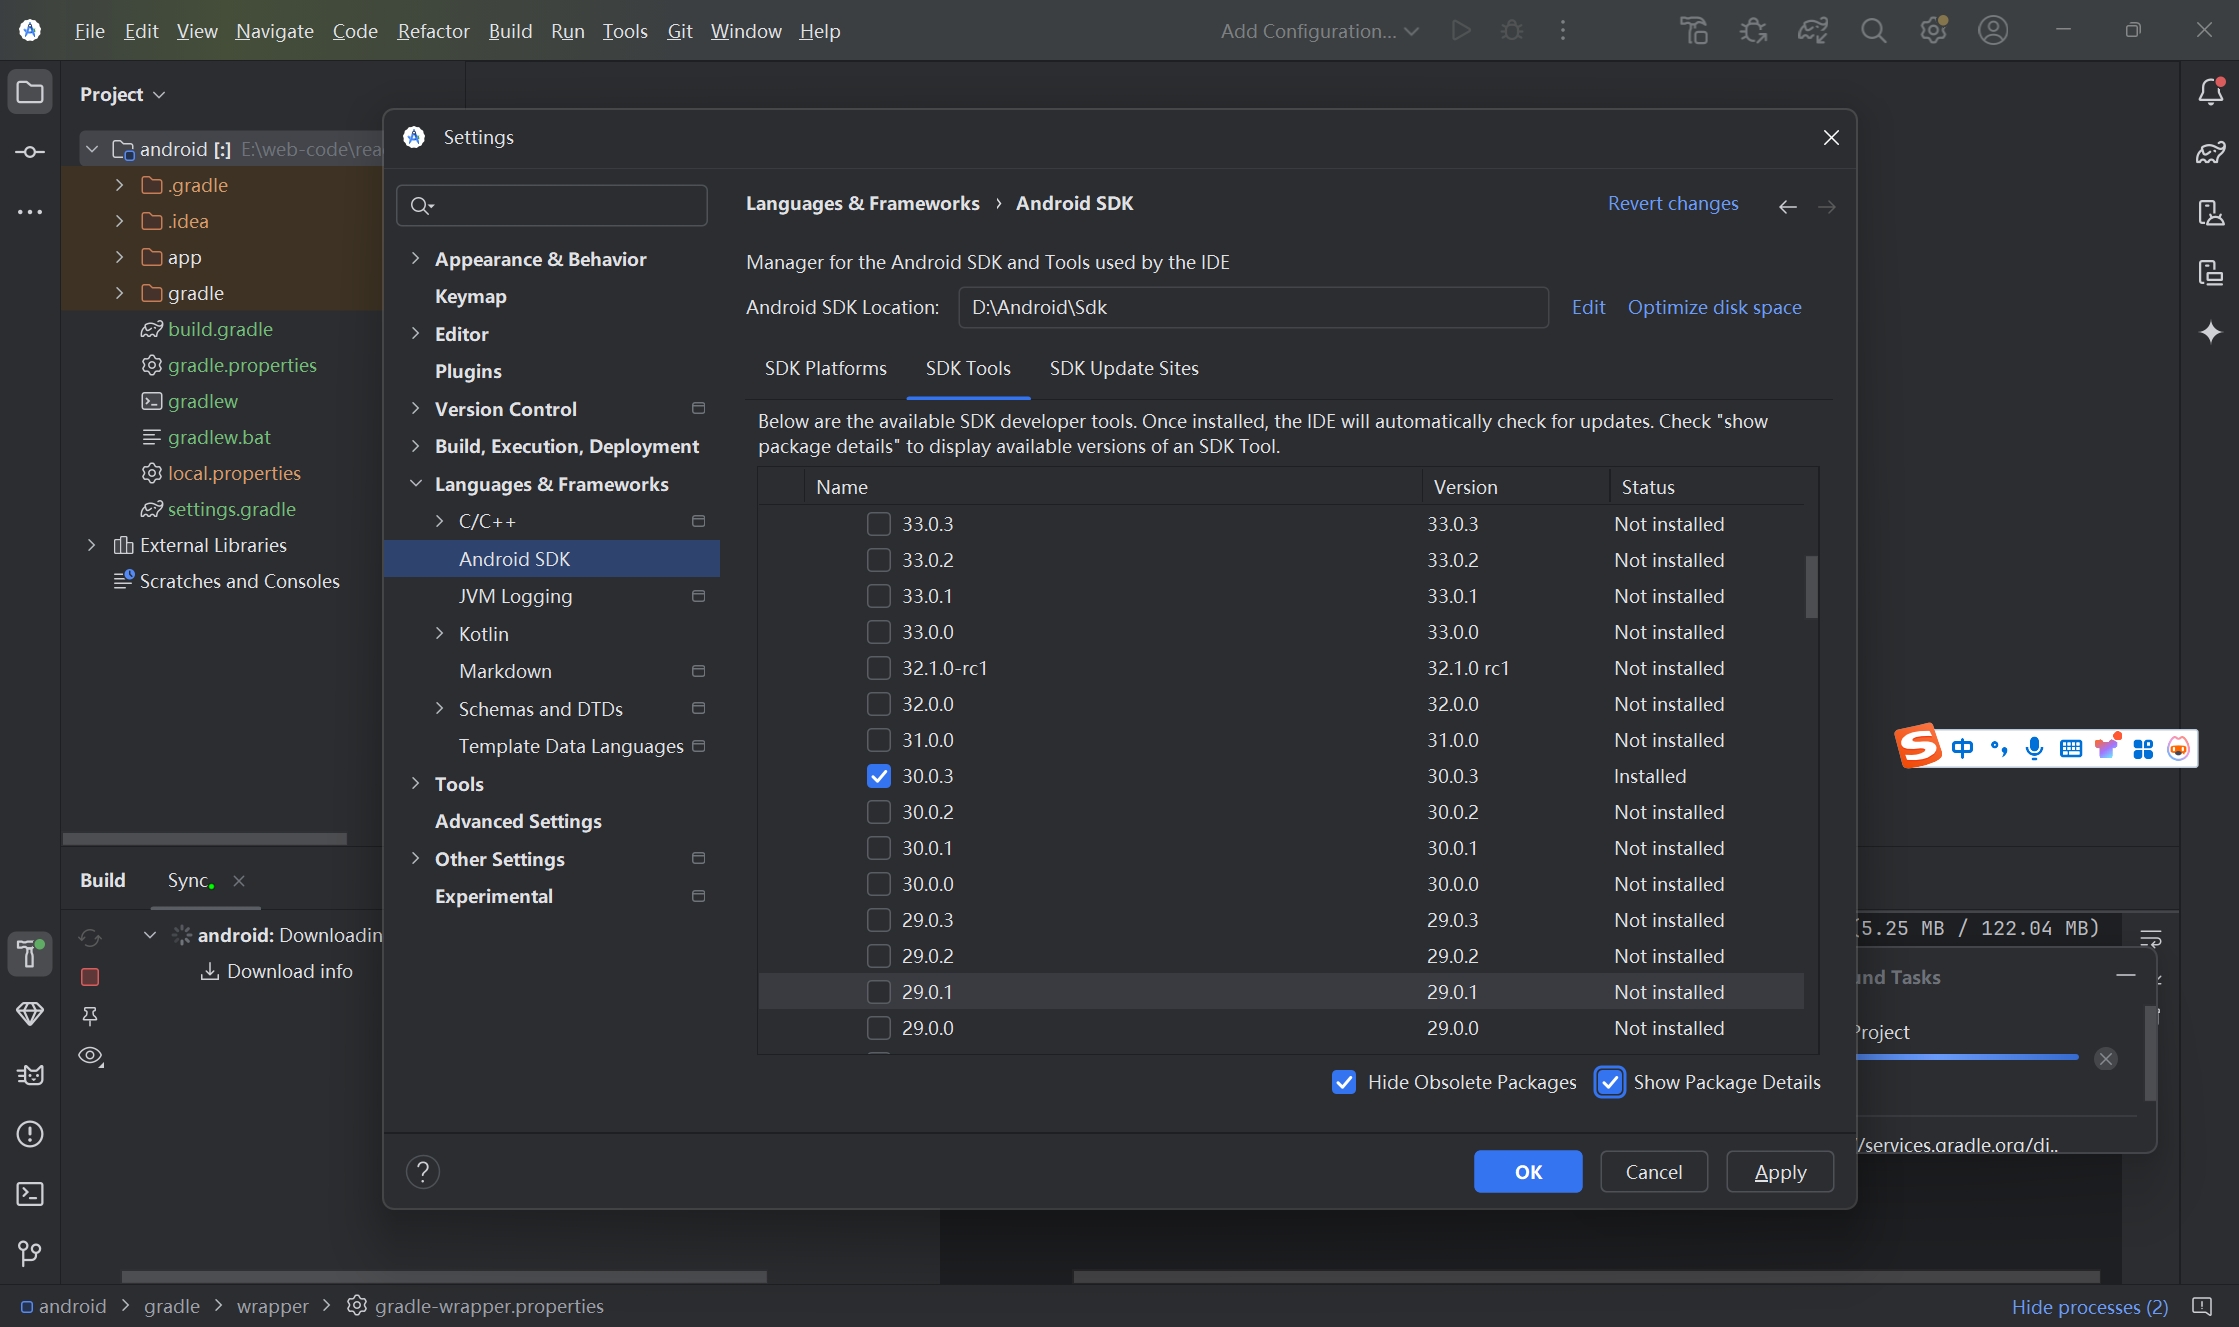Click the Build view options eye icon
Viewport: 2239px width, 1327px height.
pos(91,1056)
